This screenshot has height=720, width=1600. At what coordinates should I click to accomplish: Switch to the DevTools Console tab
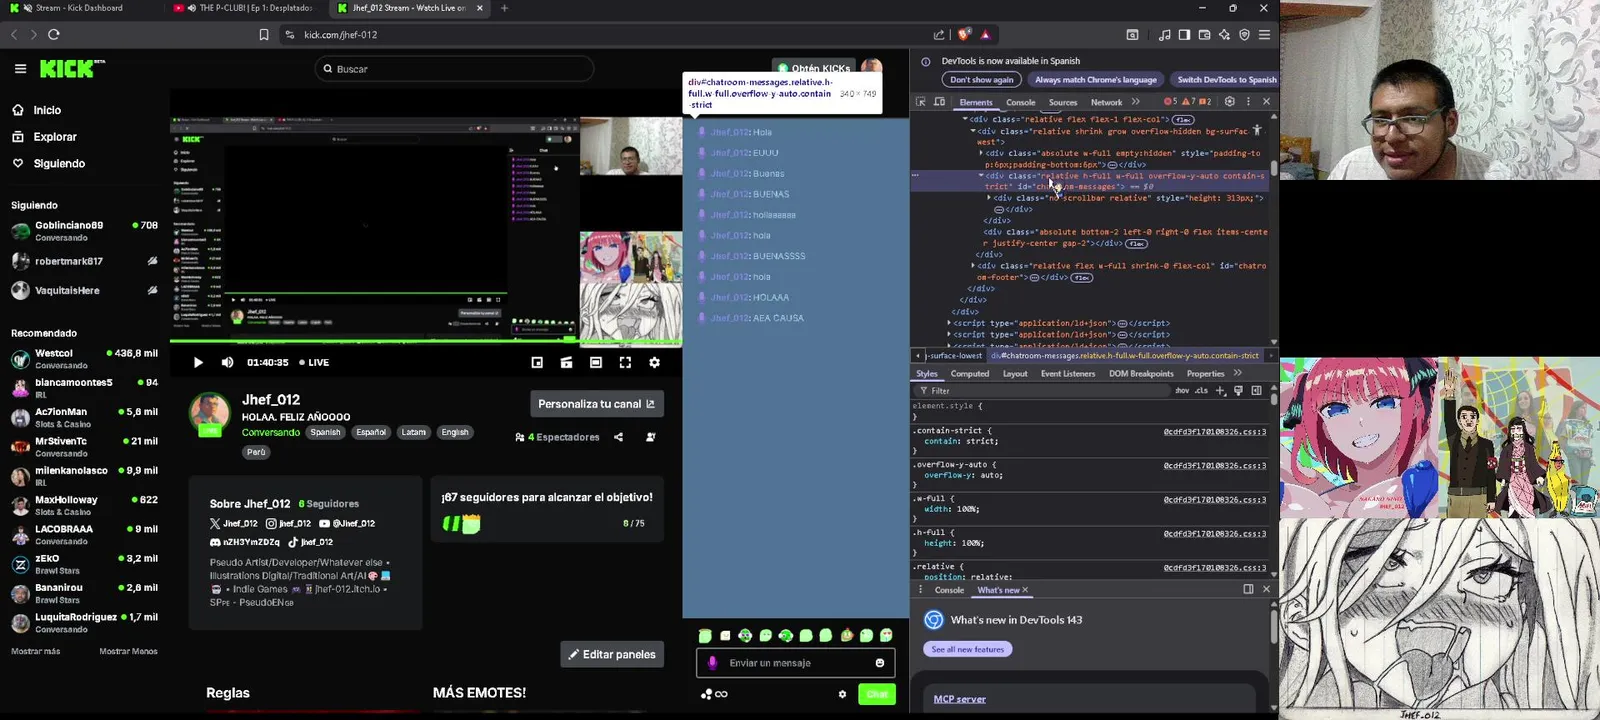pyautogui.click(x=1020, y=102)
